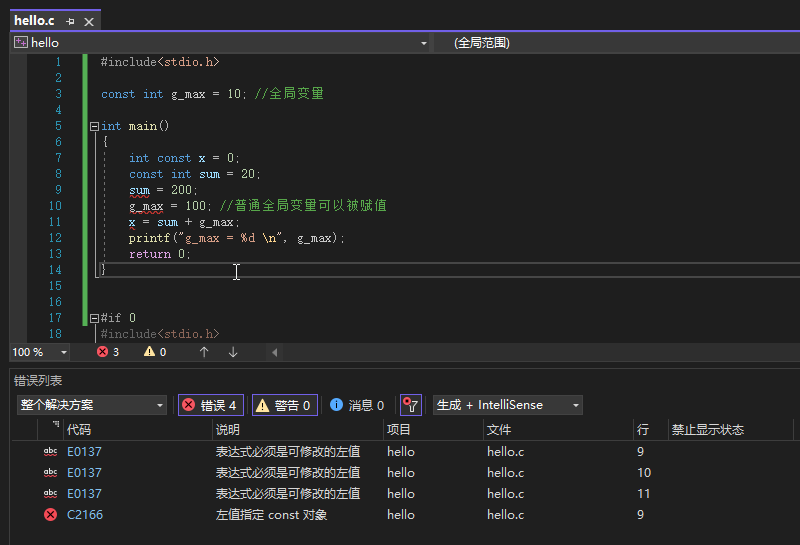The image size is (800, 545).
Task: Collapse the #if 0 region
Action: click(94, 318)
